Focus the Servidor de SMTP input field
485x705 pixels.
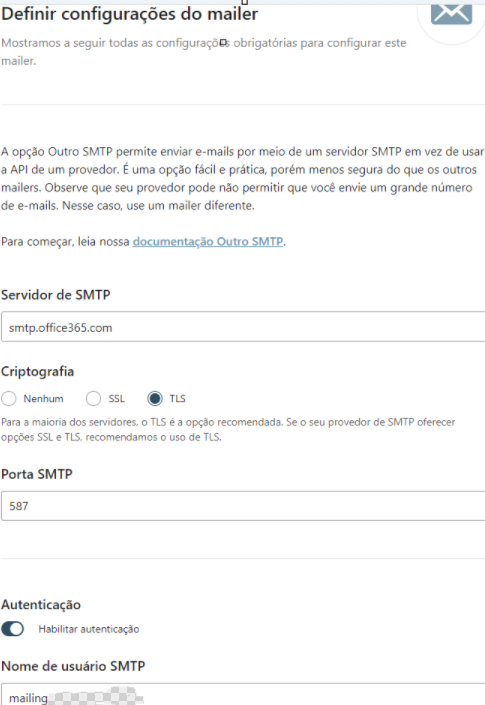pyautogui.click(x=243, y=327)
